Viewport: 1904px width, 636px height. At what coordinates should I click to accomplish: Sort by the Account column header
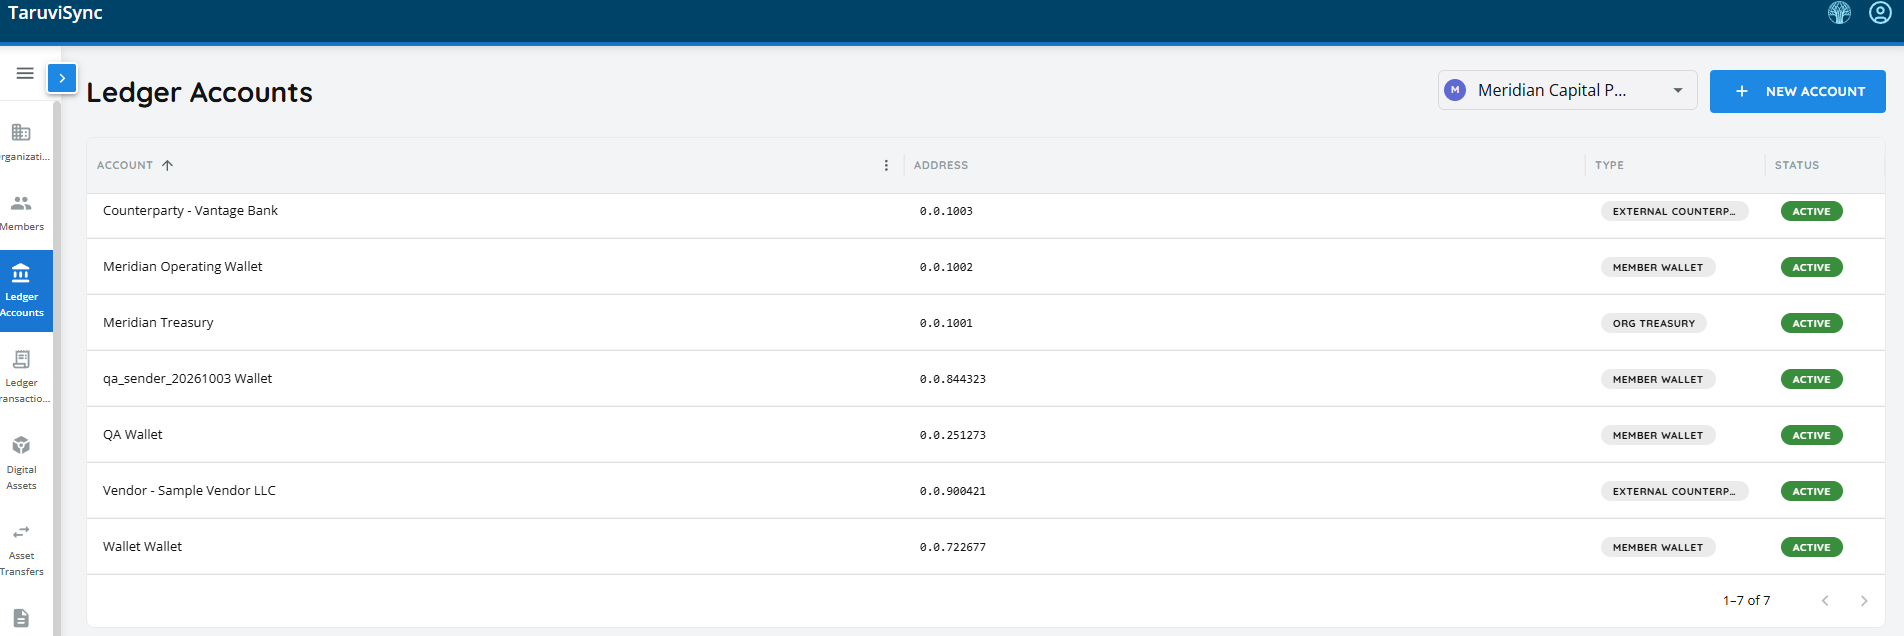pyautogui.click(x=125, y=165)
